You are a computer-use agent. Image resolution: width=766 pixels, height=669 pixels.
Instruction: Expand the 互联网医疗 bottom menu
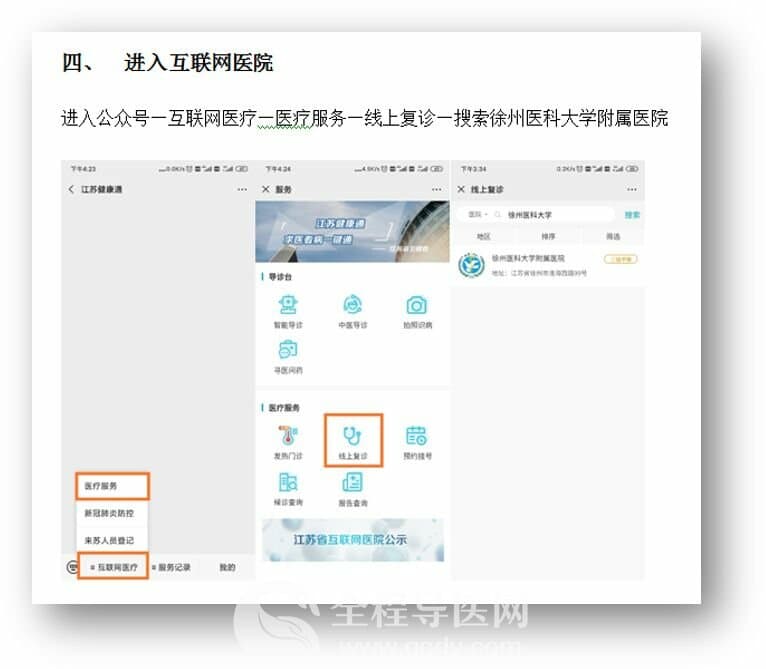(x=113, y=567)
